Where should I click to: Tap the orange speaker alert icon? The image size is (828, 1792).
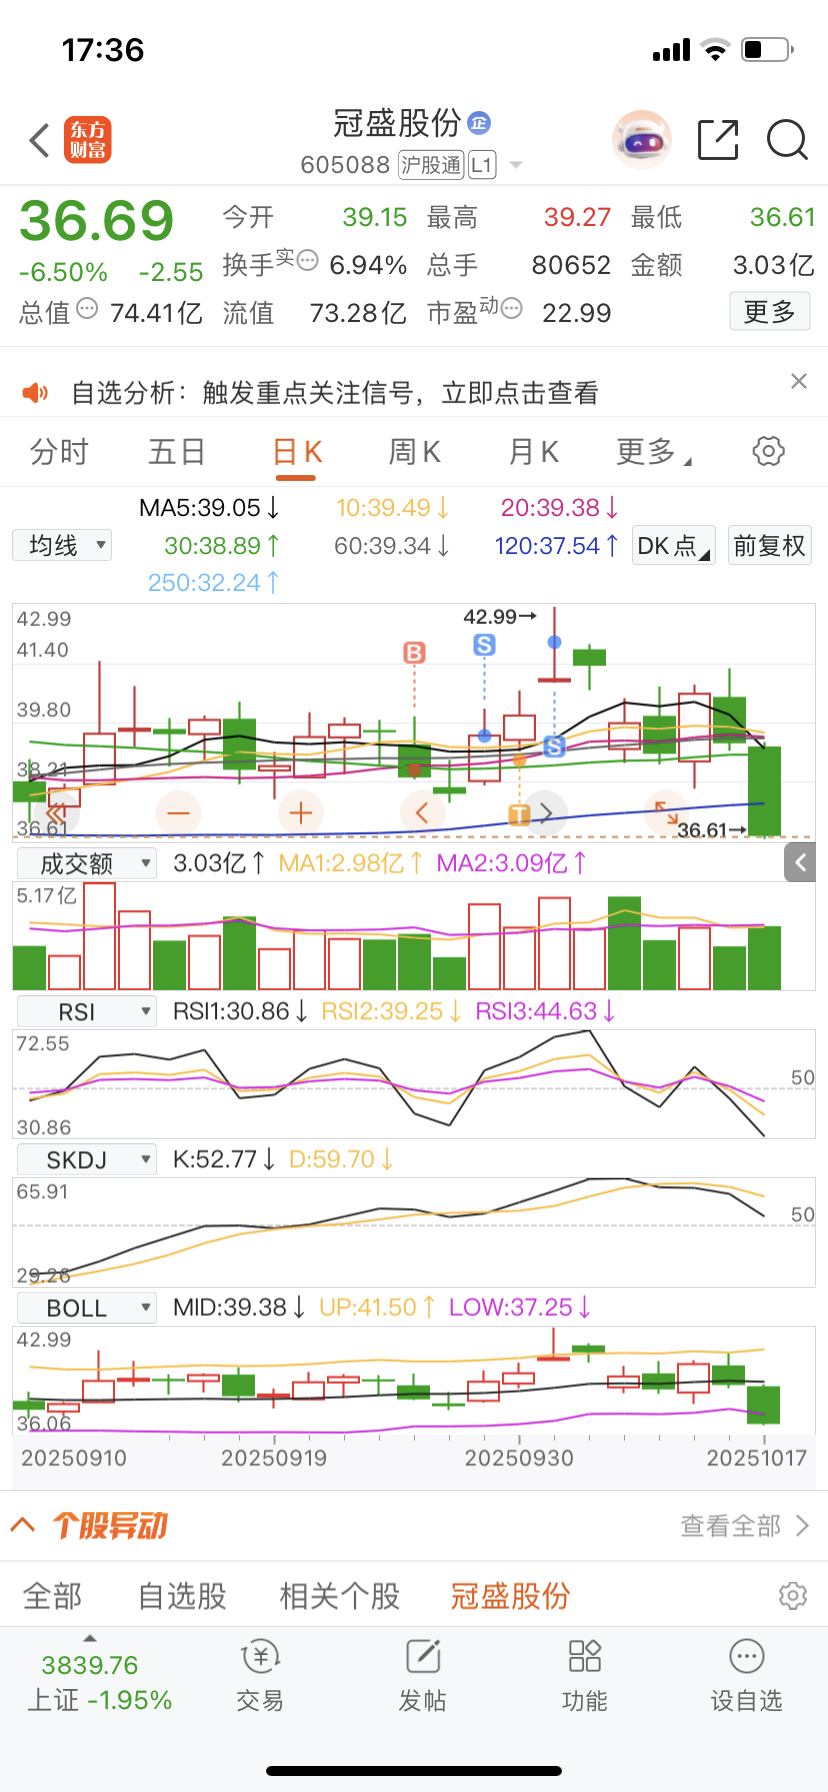point(35,393)
